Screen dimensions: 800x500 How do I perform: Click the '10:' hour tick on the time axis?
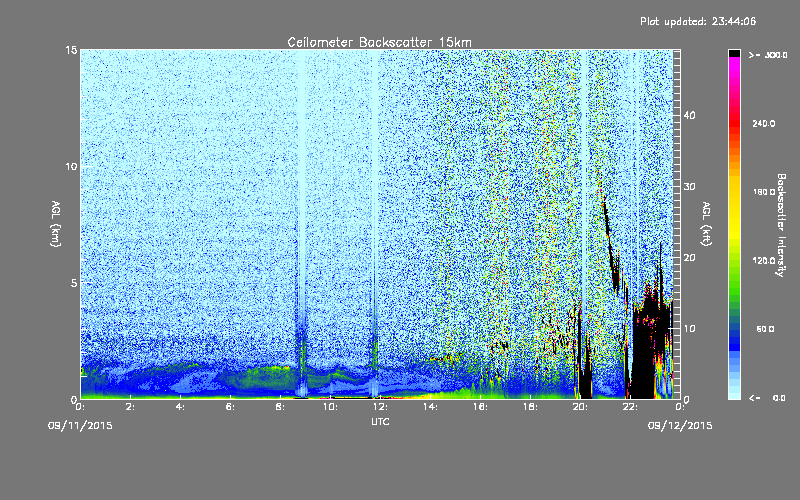pos(330,407)
